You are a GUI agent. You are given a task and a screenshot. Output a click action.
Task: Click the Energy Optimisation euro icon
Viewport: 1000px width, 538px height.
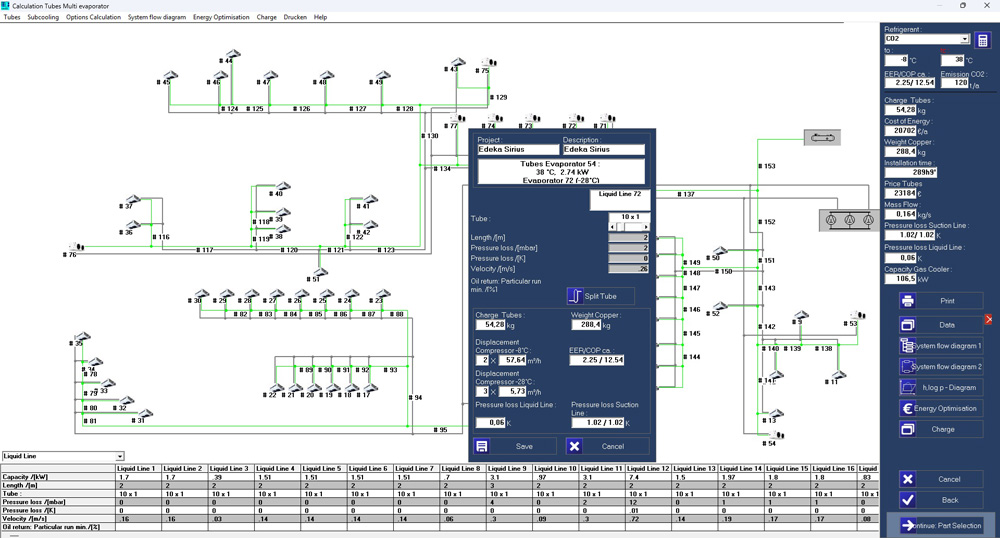pyautogui.click(x=908, y=408)
